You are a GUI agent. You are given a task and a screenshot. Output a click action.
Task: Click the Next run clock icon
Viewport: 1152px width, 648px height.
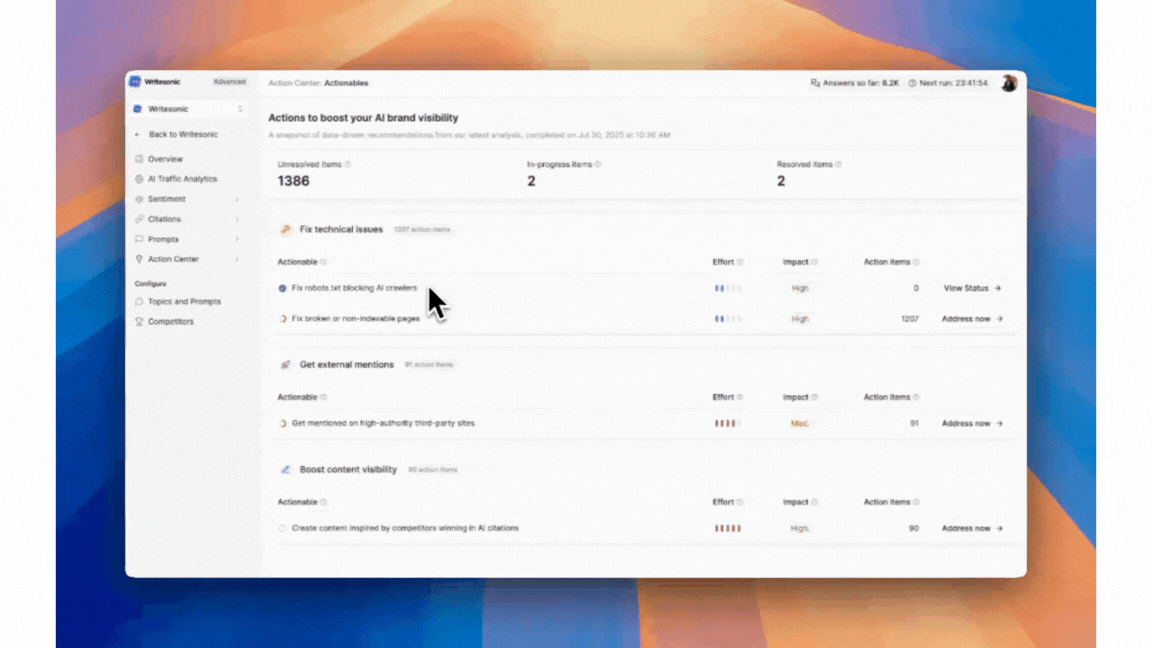(x=912, y=83)
